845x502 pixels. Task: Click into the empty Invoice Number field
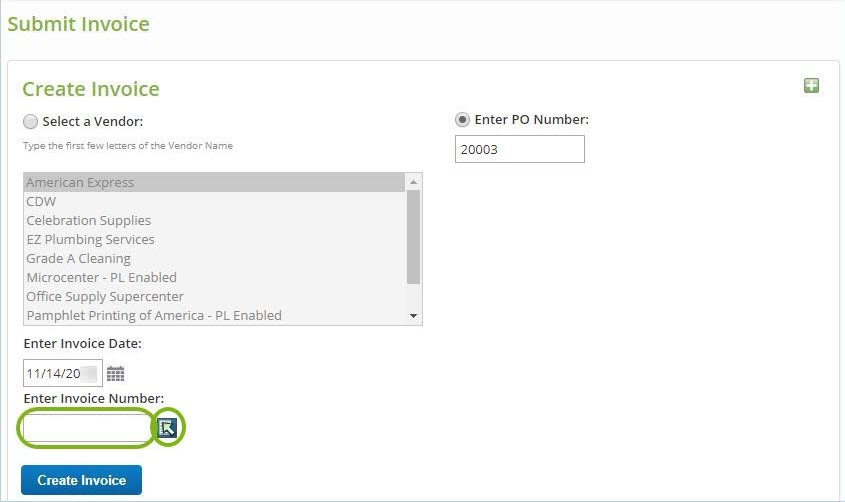pyautogui.click(x=86, y=428)
